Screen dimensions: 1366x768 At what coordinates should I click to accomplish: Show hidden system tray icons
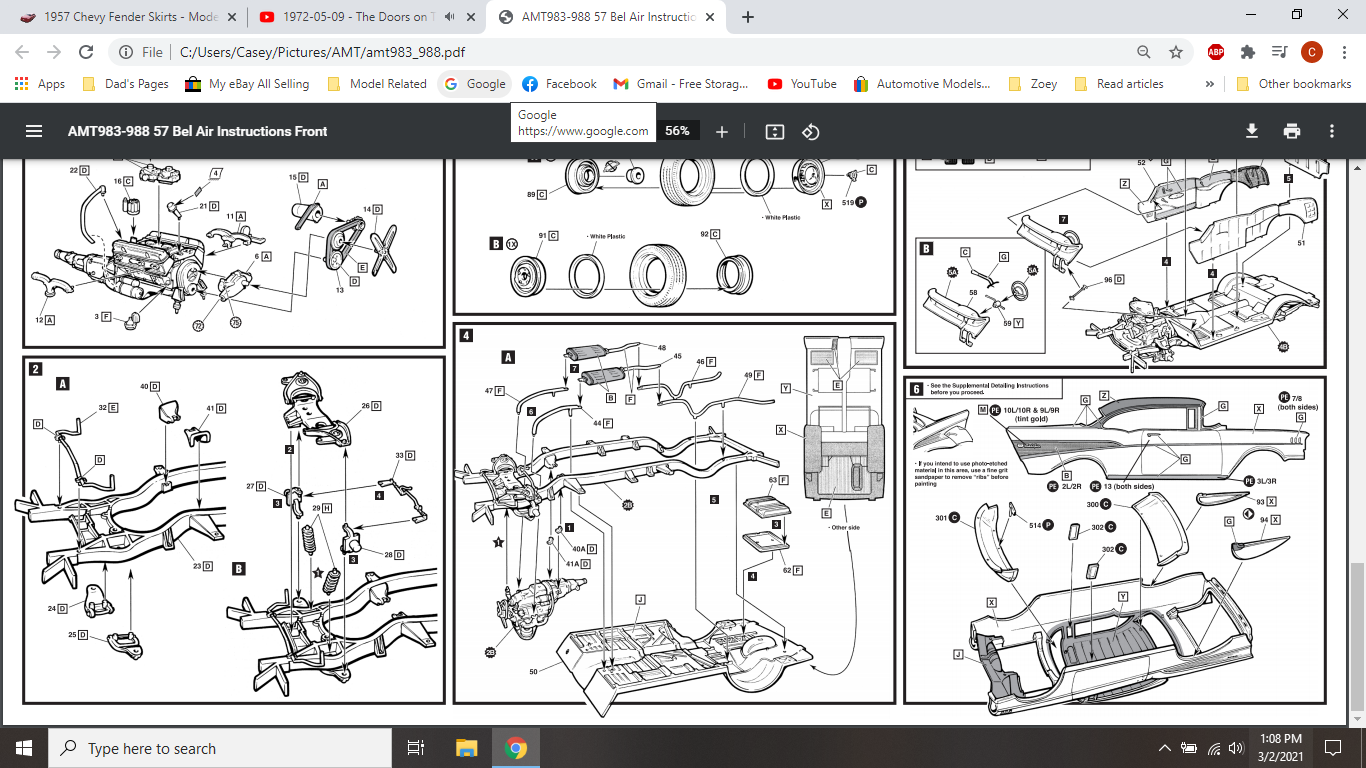[1165, 748]
